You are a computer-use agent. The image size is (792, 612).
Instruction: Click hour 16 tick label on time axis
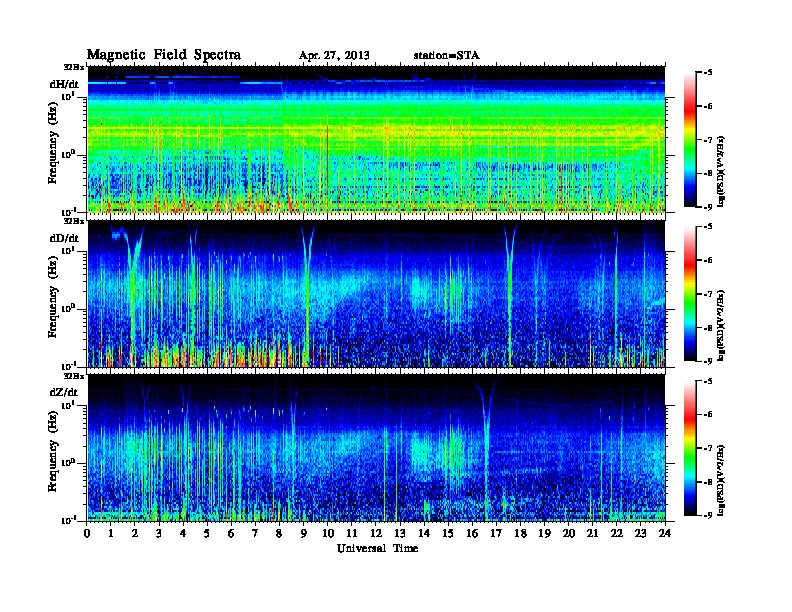tap(472, 533)
